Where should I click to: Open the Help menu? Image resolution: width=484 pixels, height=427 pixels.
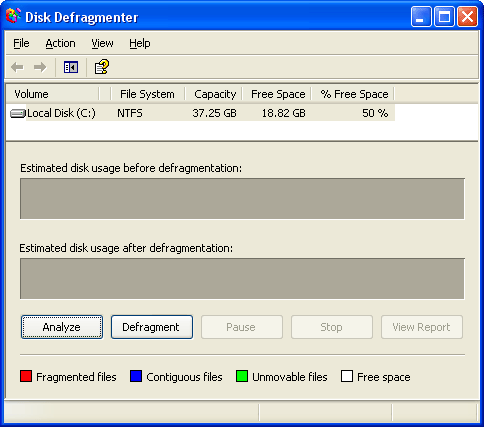(x=140, y=43)
